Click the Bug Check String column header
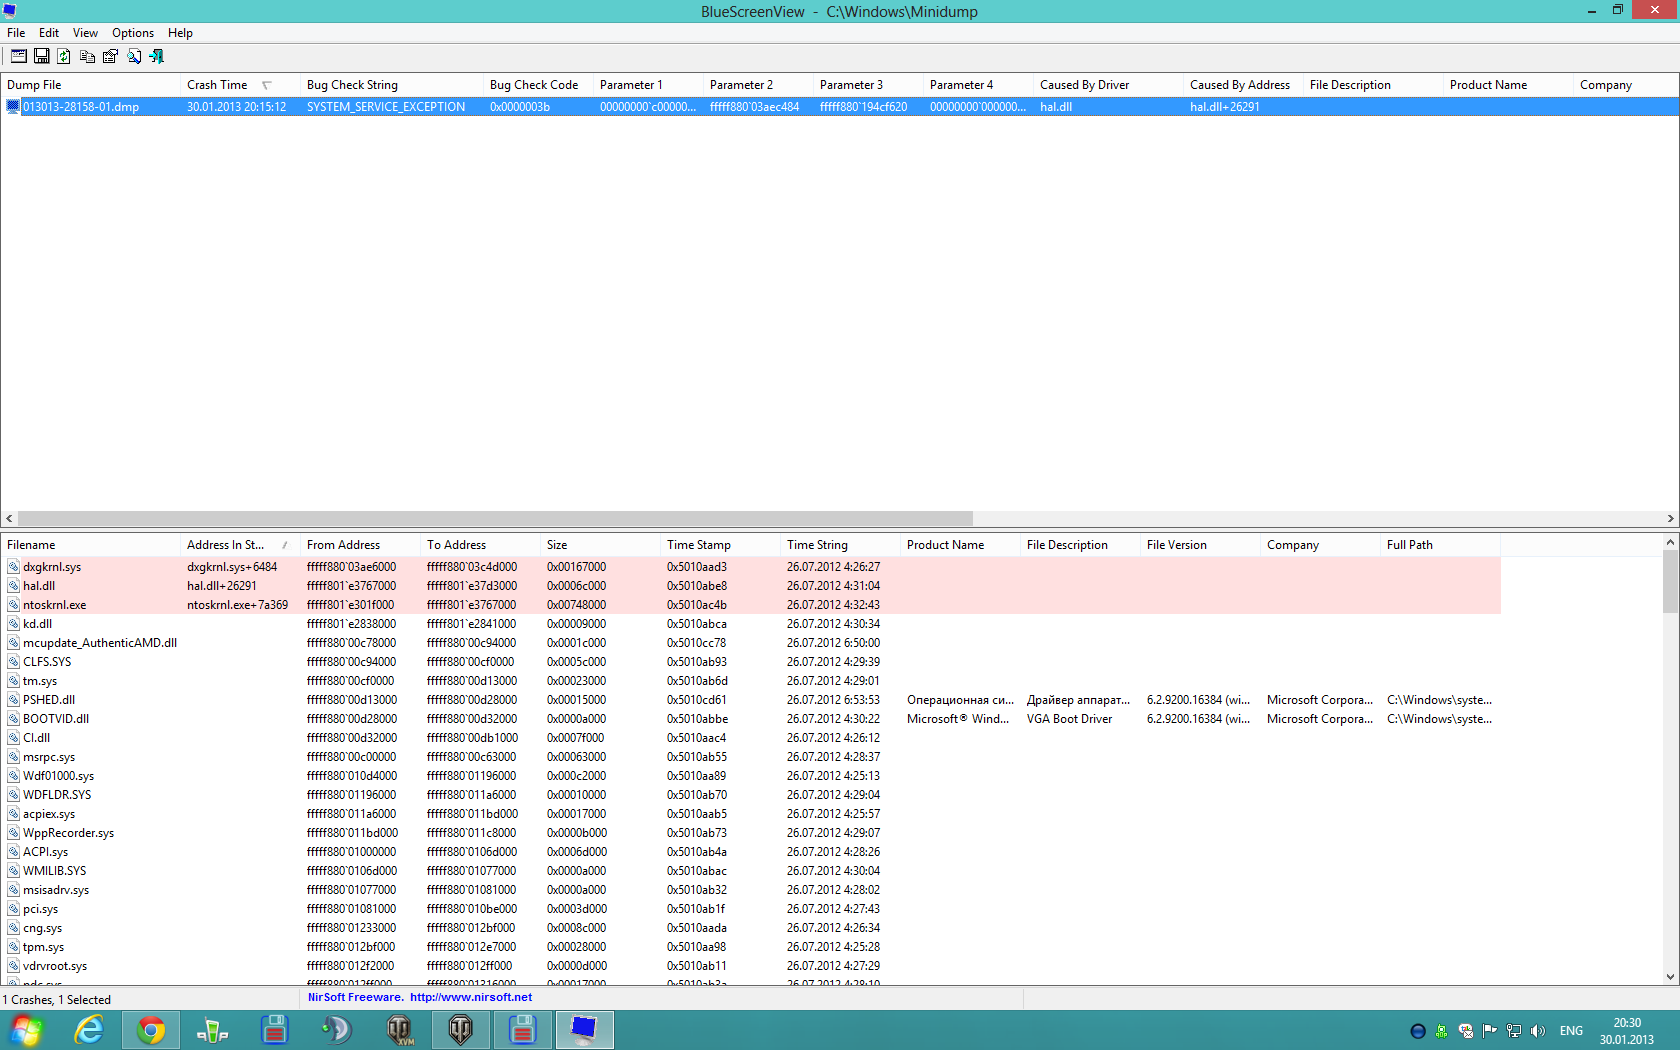Viewport: 1680px width, 1050px height. point(352,85)
